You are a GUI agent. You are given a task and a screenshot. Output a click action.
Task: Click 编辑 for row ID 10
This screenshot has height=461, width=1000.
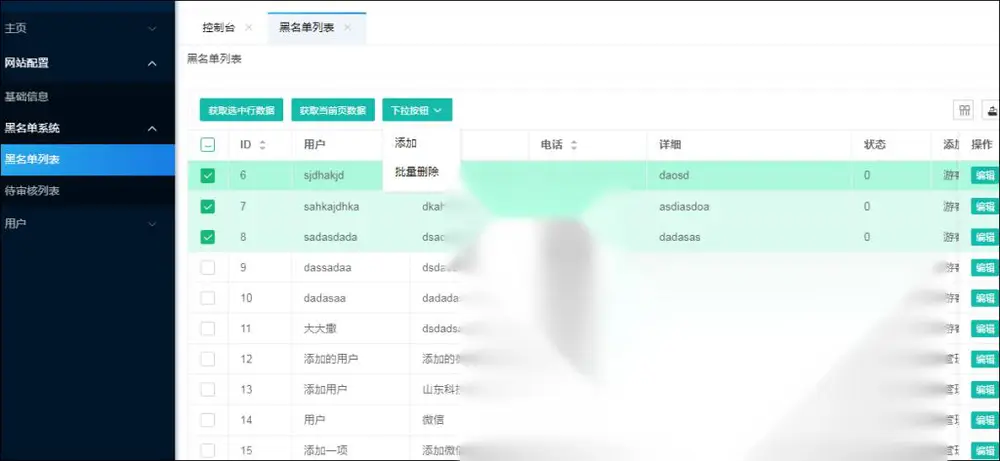pos(985,298)
